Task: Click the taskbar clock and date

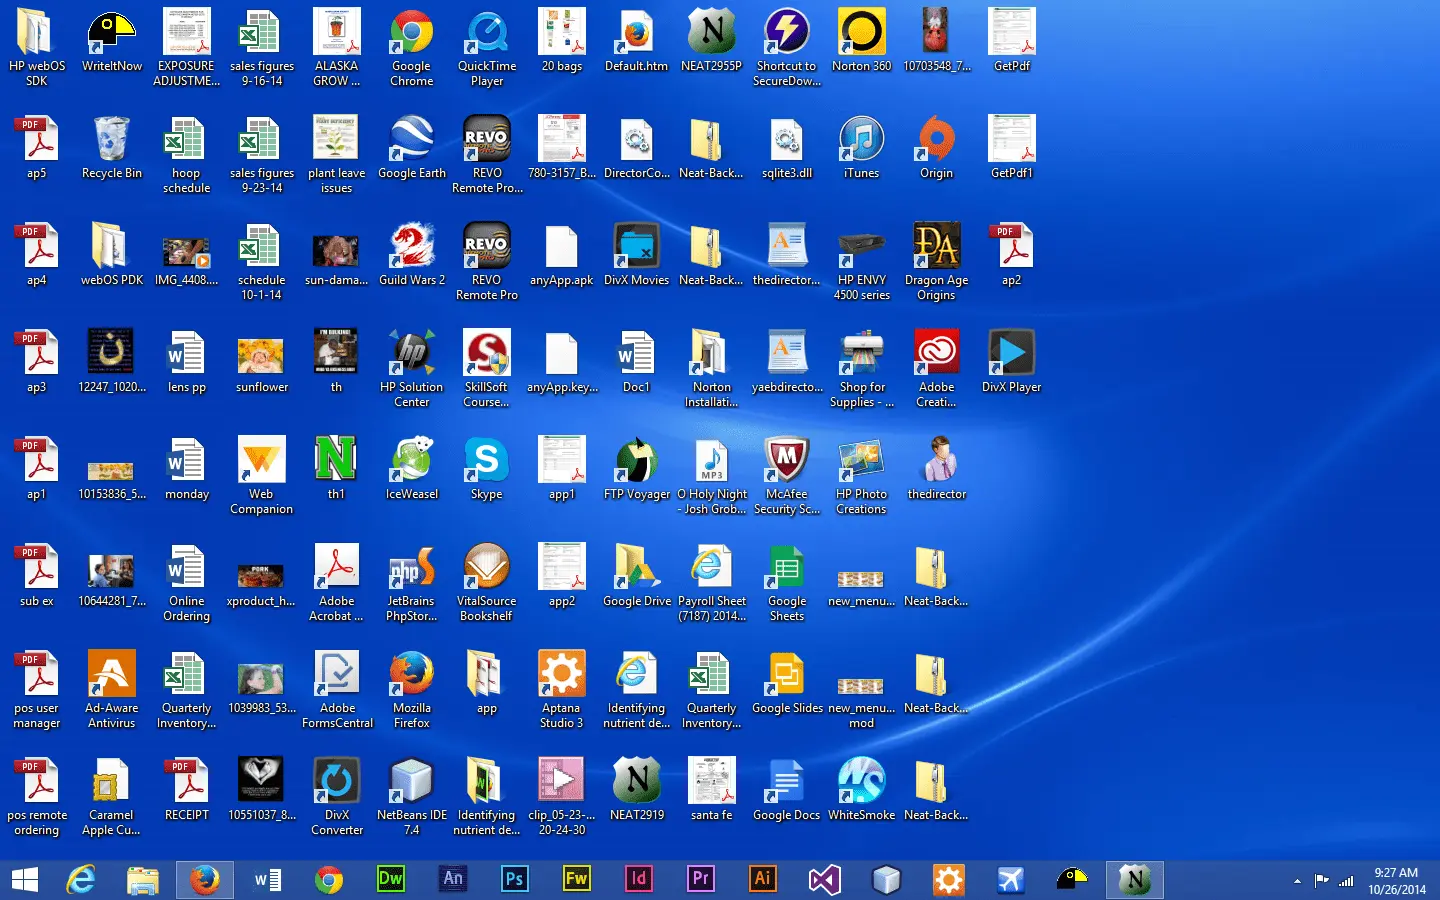Action: tap(1396, 881)
